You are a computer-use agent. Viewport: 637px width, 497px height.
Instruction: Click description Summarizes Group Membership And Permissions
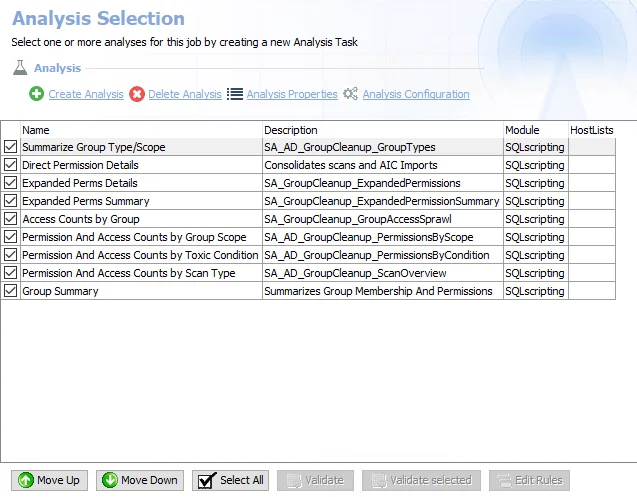click(x=378, y=291)
